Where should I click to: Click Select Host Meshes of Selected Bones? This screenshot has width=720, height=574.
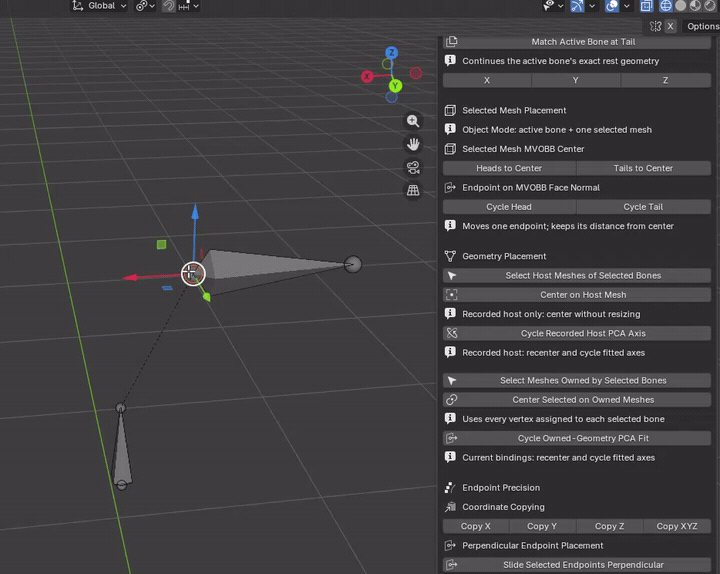pyautogui.click(x=577, y=276)
